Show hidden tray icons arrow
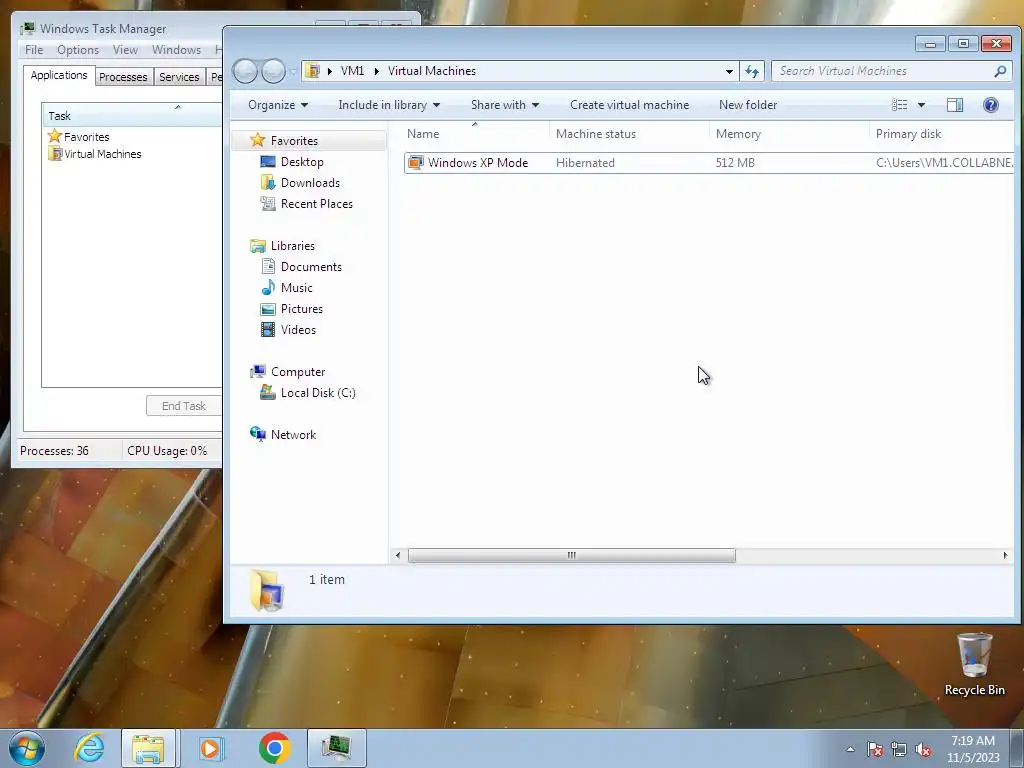 850,749
